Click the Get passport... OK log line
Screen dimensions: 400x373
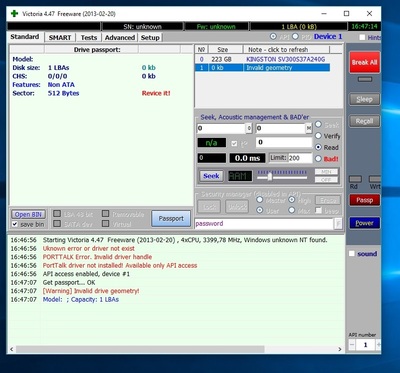pos(69,283)
